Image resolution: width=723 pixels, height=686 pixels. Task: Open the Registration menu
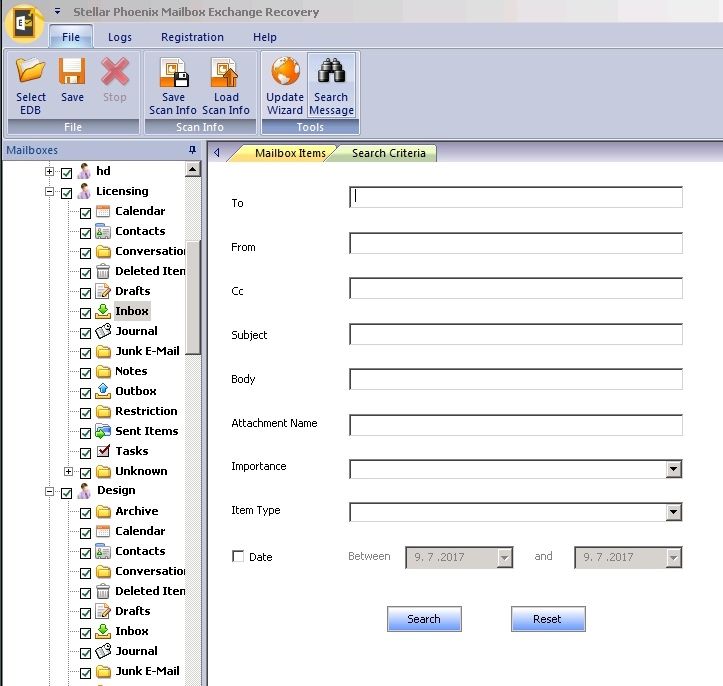[192, 37]
